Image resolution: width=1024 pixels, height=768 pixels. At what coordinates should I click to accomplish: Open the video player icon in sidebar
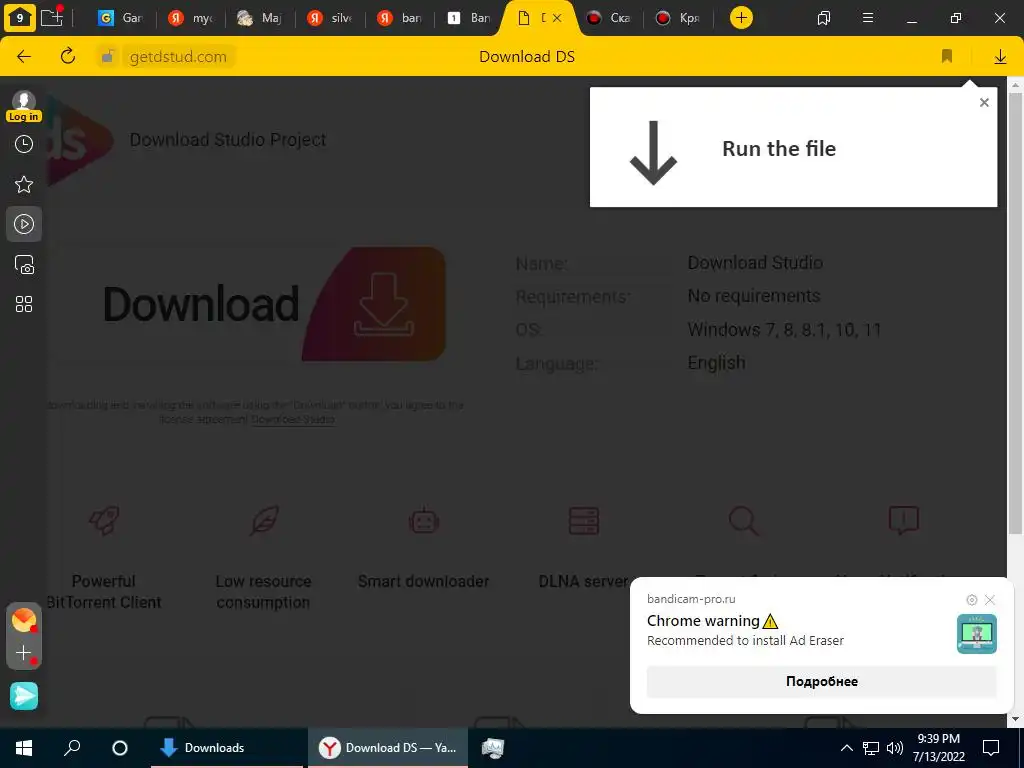24,225
